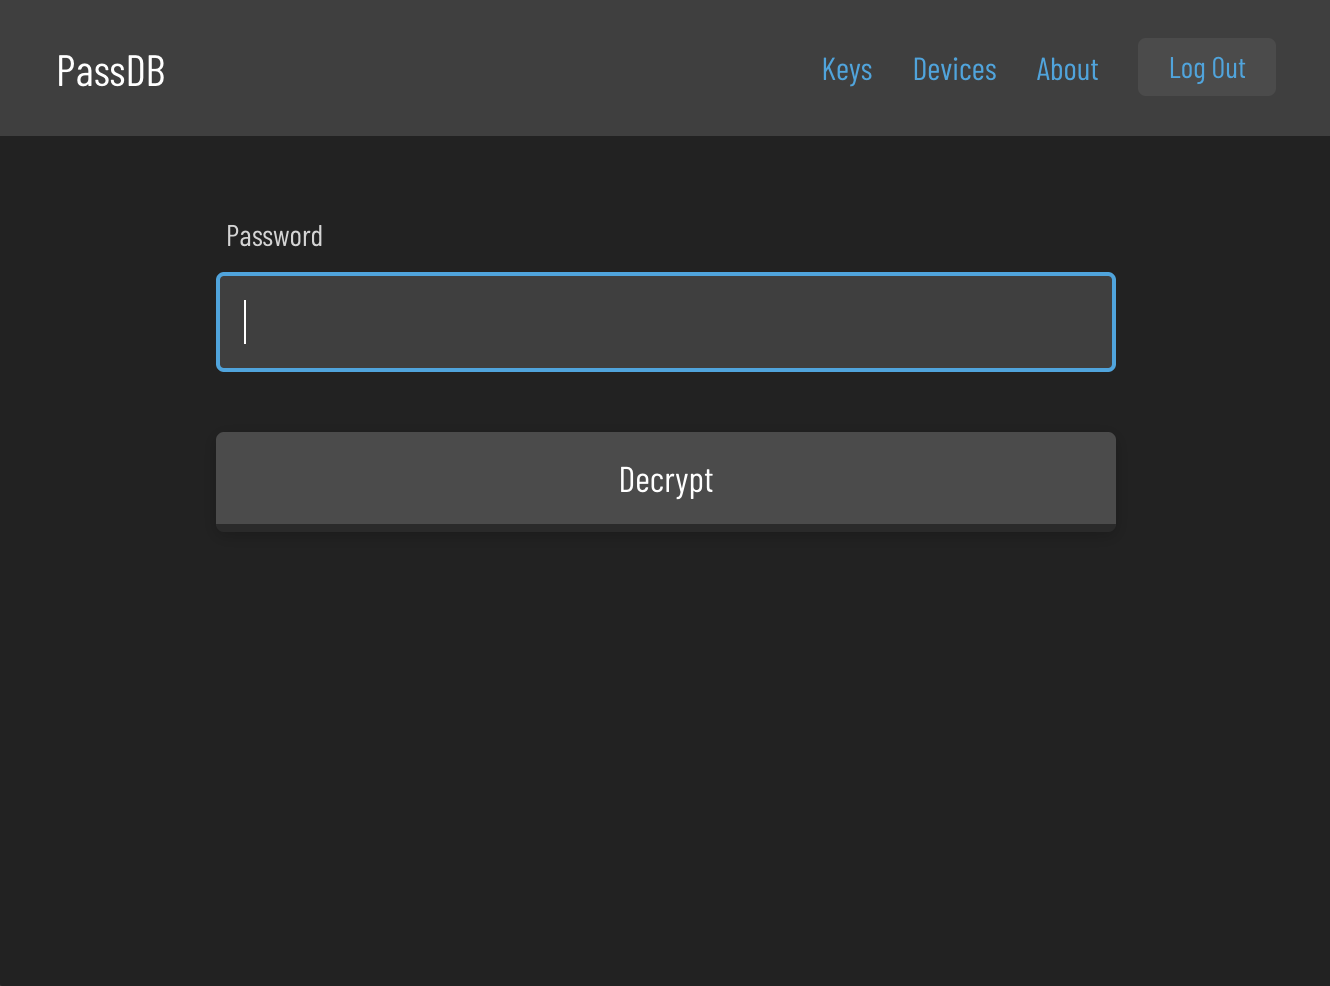Open the Keys page
1330x986 pixels.
pos(847,69)
